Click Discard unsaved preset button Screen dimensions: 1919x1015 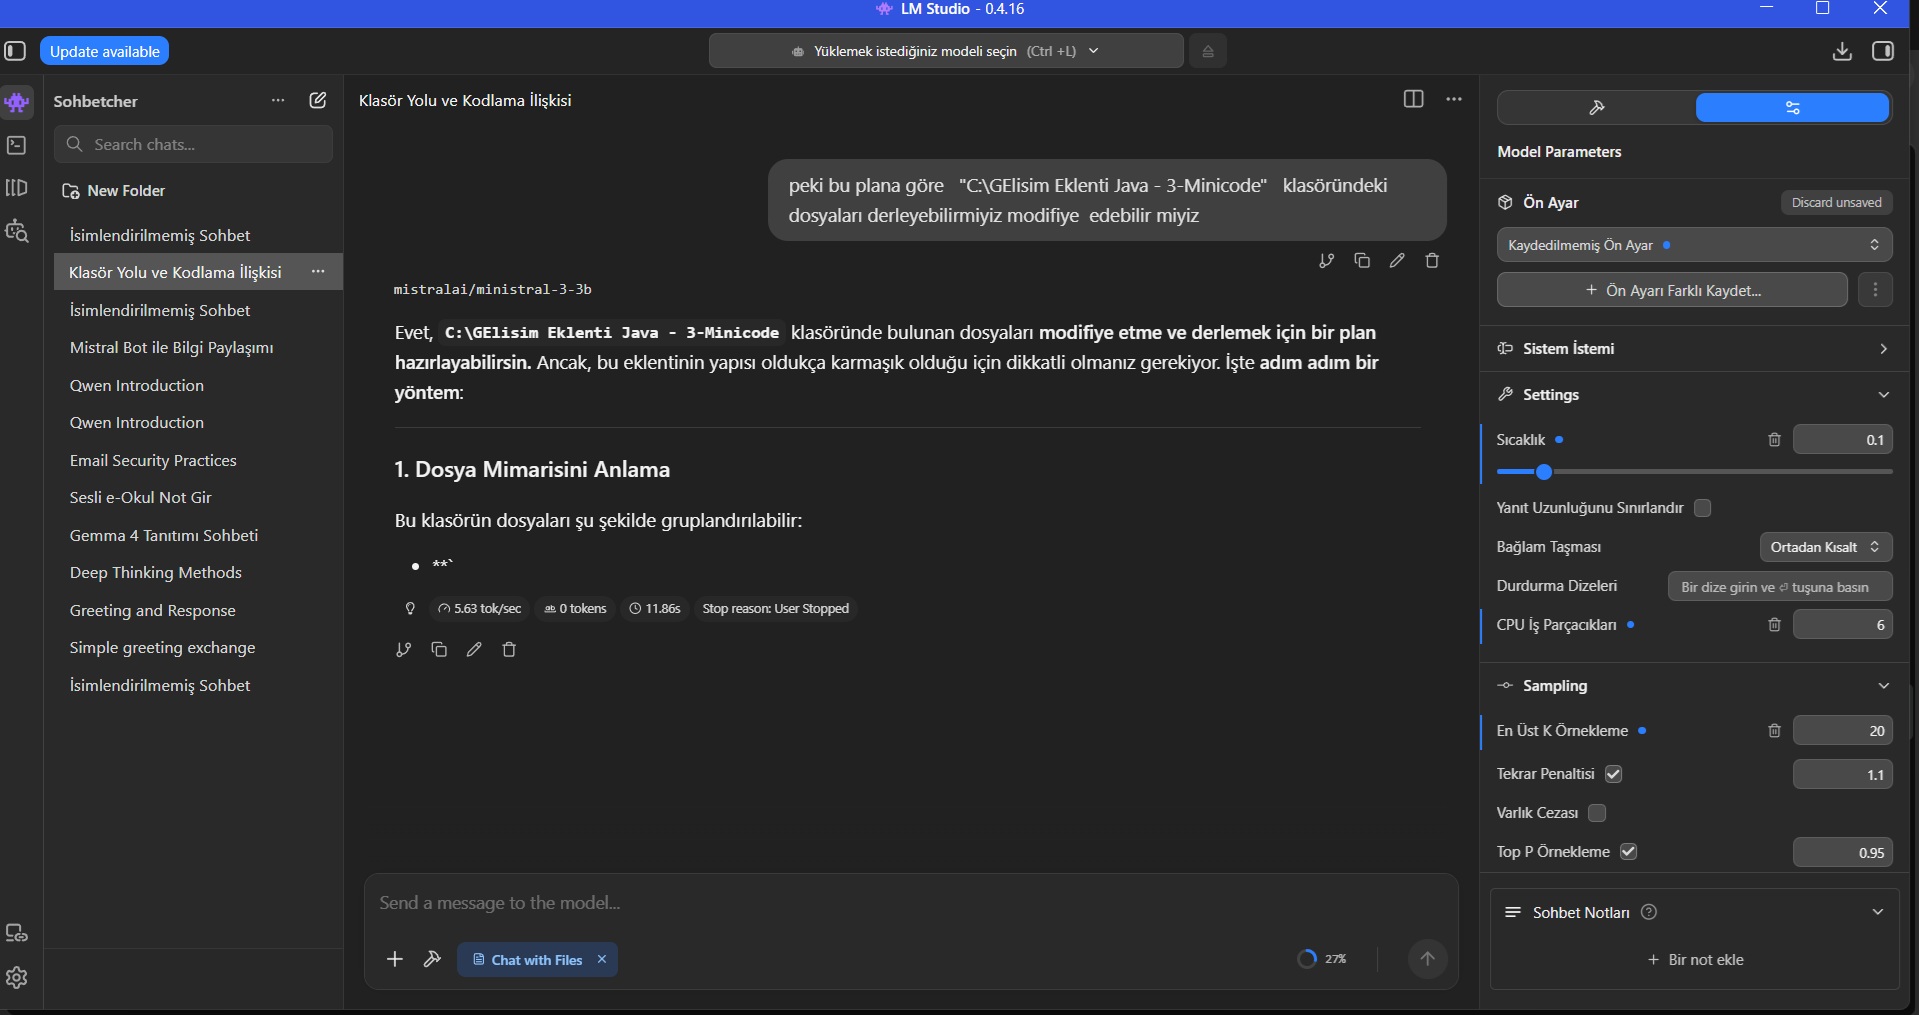1836,202
